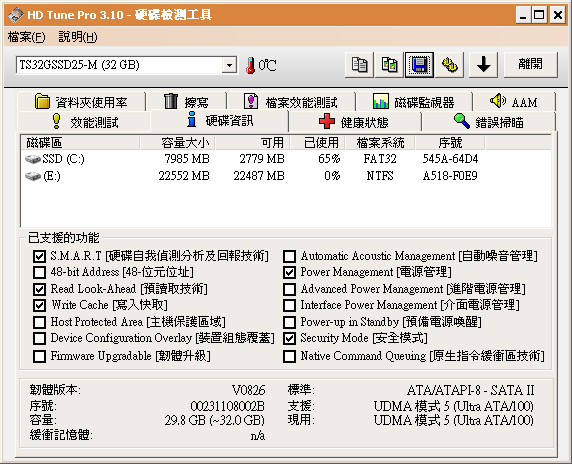Click the 可用 column header
The height and width of the screenshot is (464, 572).
pos(253,143)
